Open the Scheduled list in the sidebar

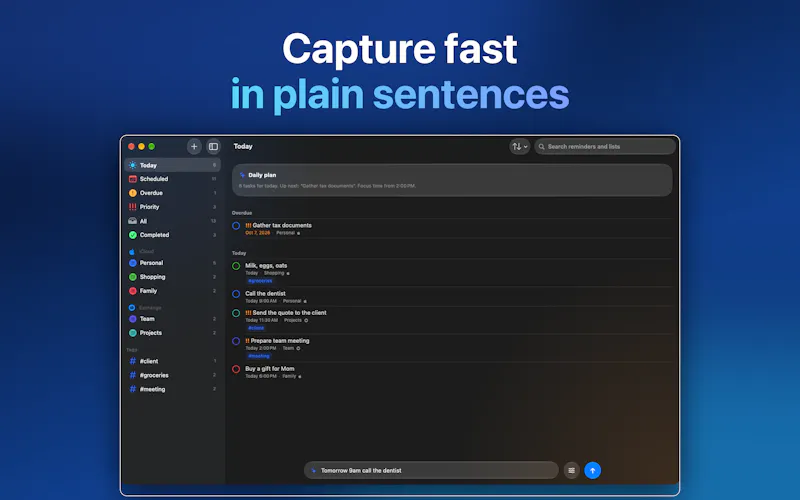[172, 179]
